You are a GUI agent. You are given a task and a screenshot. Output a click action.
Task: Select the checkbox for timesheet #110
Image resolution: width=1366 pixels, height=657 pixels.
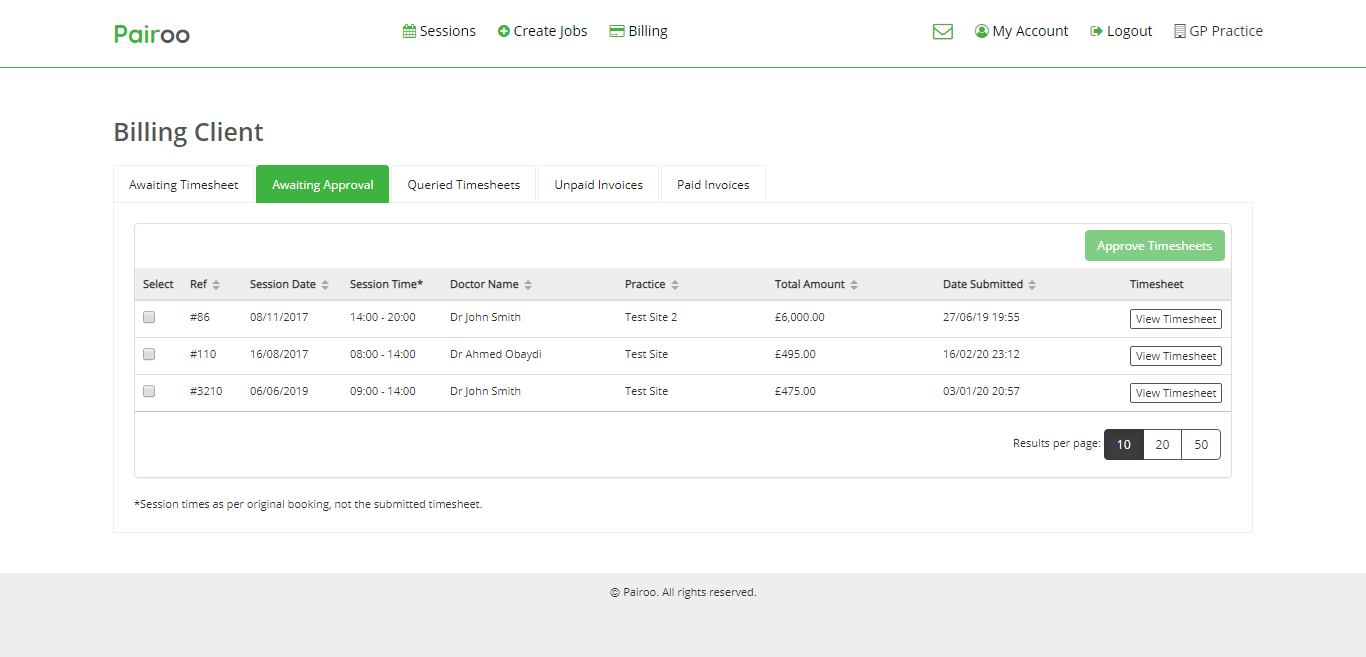(x=149, y=354)
